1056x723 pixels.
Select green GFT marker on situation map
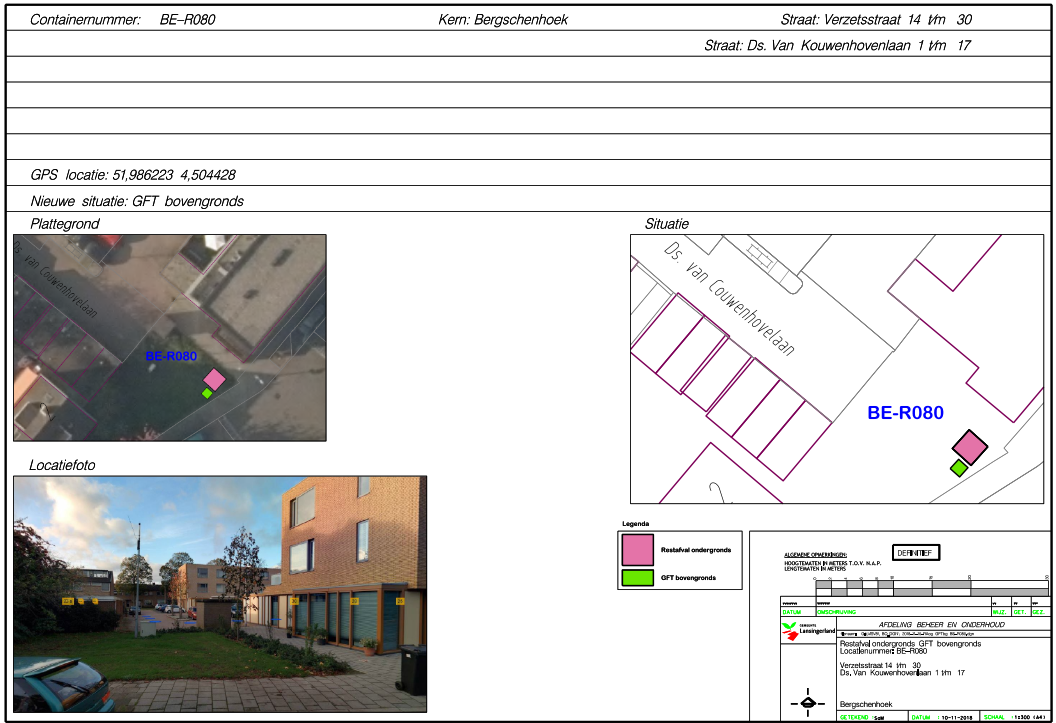(958, 467)
